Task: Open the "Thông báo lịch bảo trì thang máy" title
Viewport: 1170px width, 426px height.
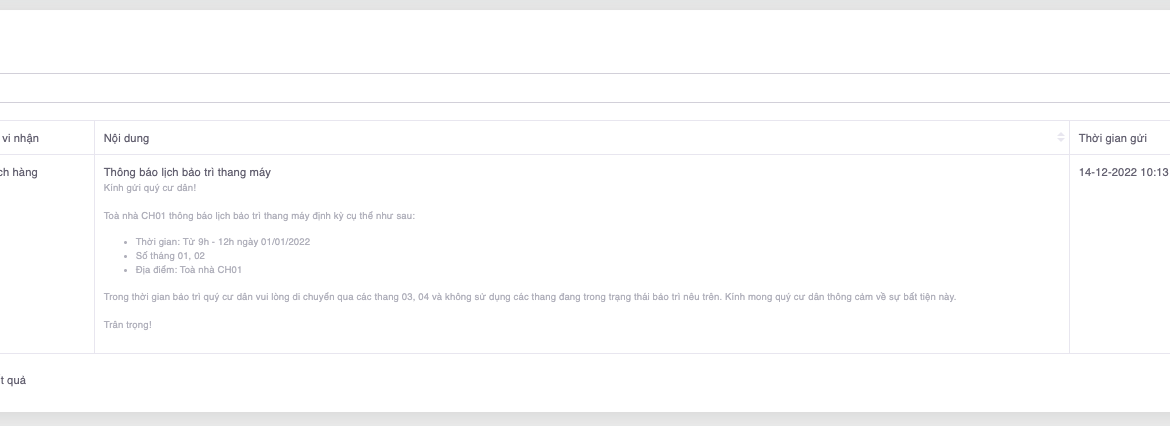Action: pos(187,172)
